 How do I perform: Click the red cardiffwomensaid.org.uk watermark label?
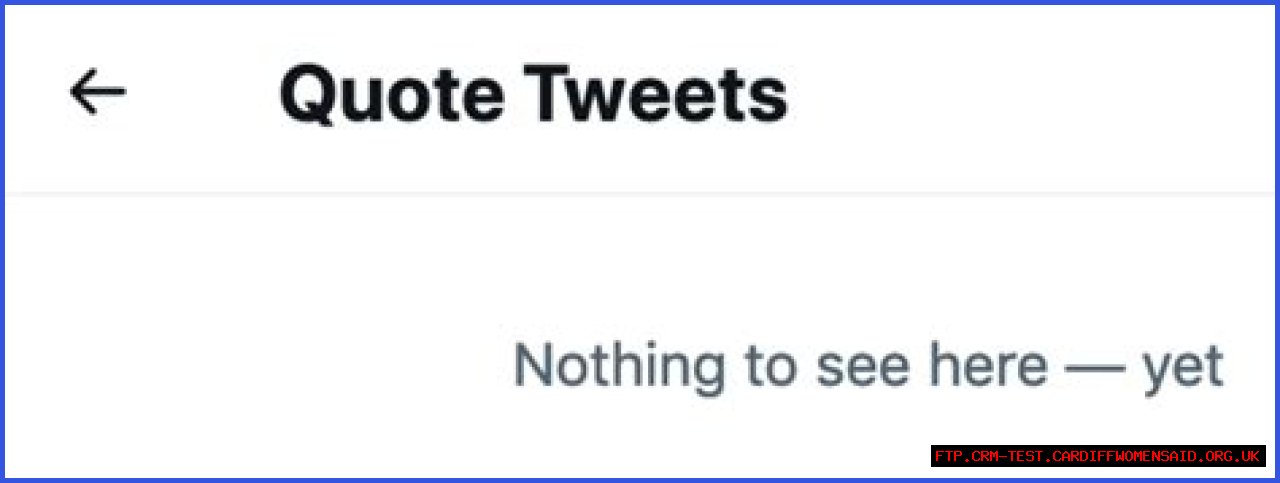[x=1098, y=456]
